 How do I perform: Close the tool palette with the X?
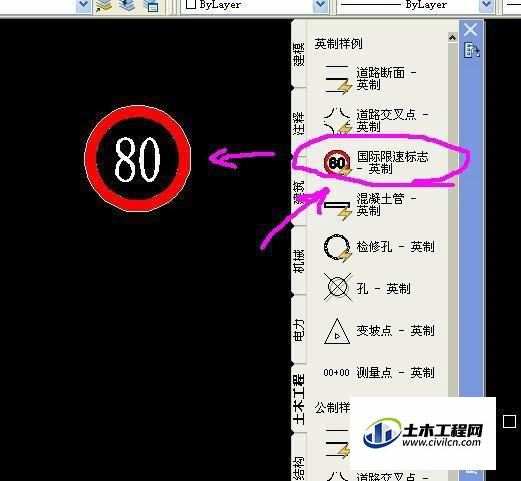(470, 29)
